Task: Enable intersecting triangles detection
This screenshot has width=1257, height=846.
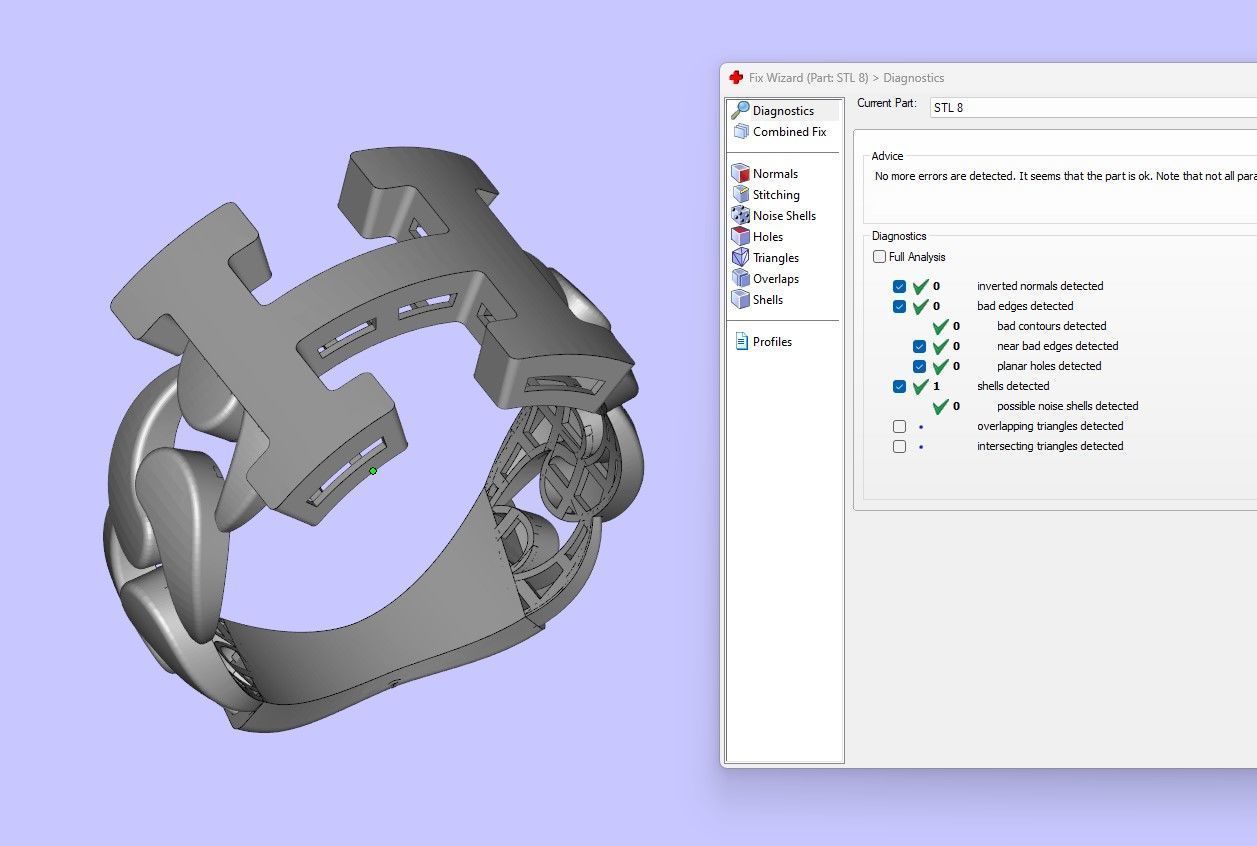Action: 899,446
